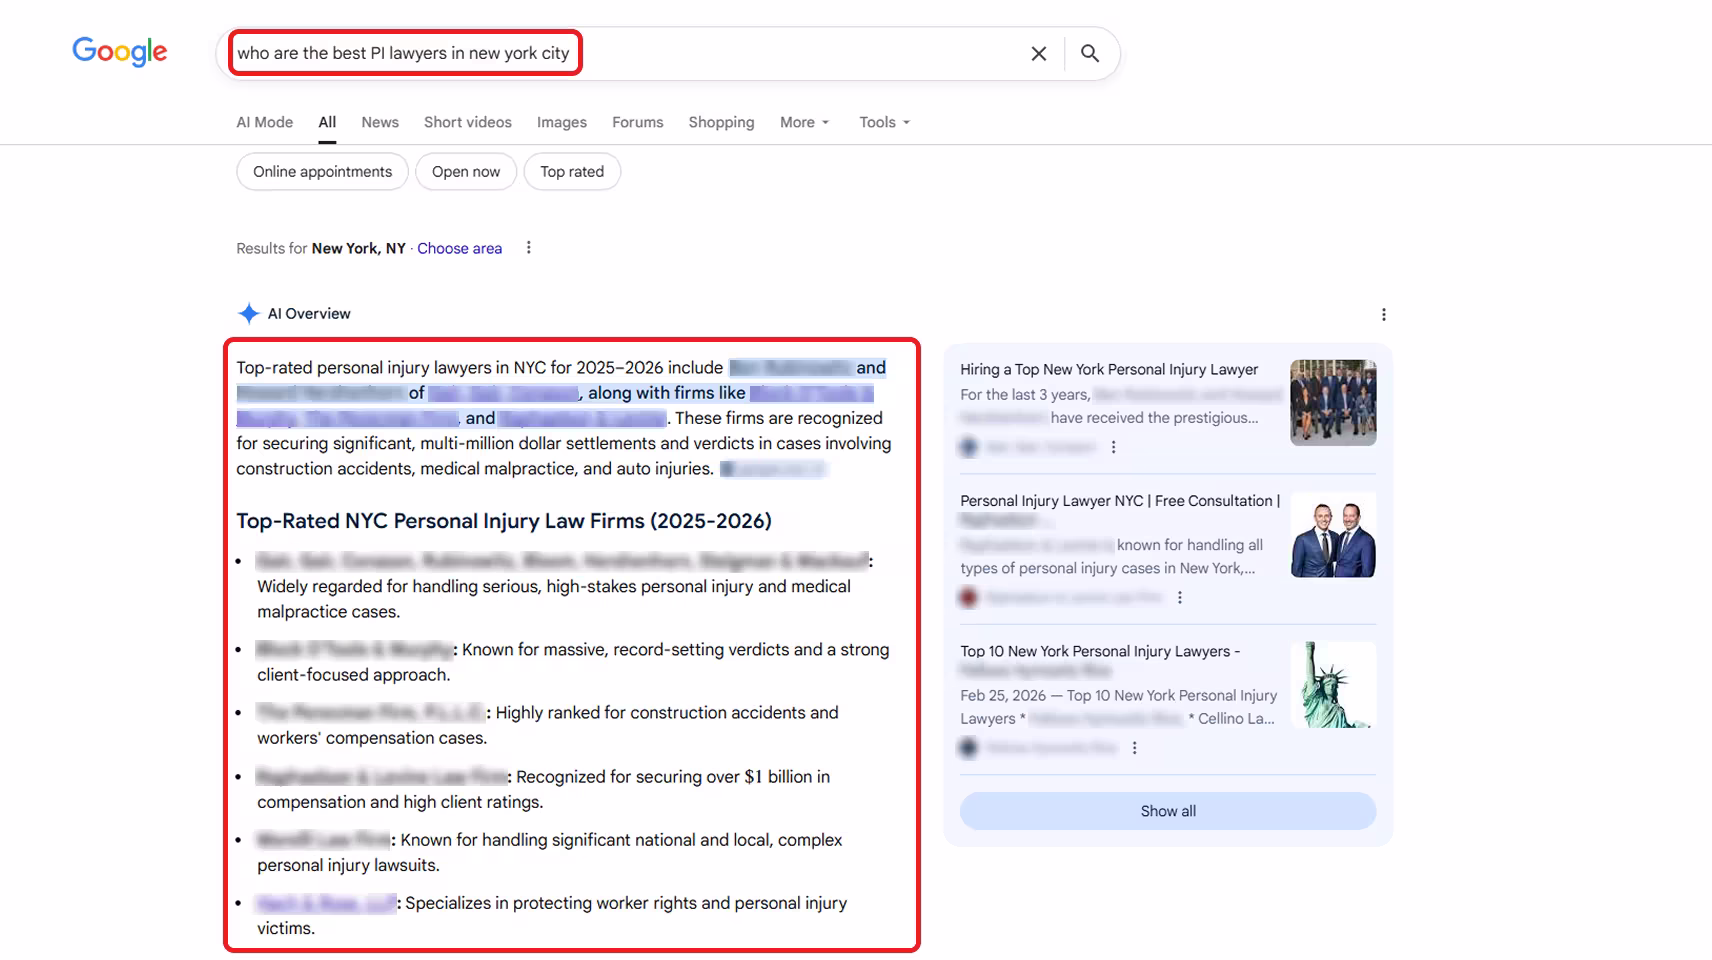Open three-dot menu under Hiring a Top Lawyer source
1712x960 pixels.
[1114, 447]
